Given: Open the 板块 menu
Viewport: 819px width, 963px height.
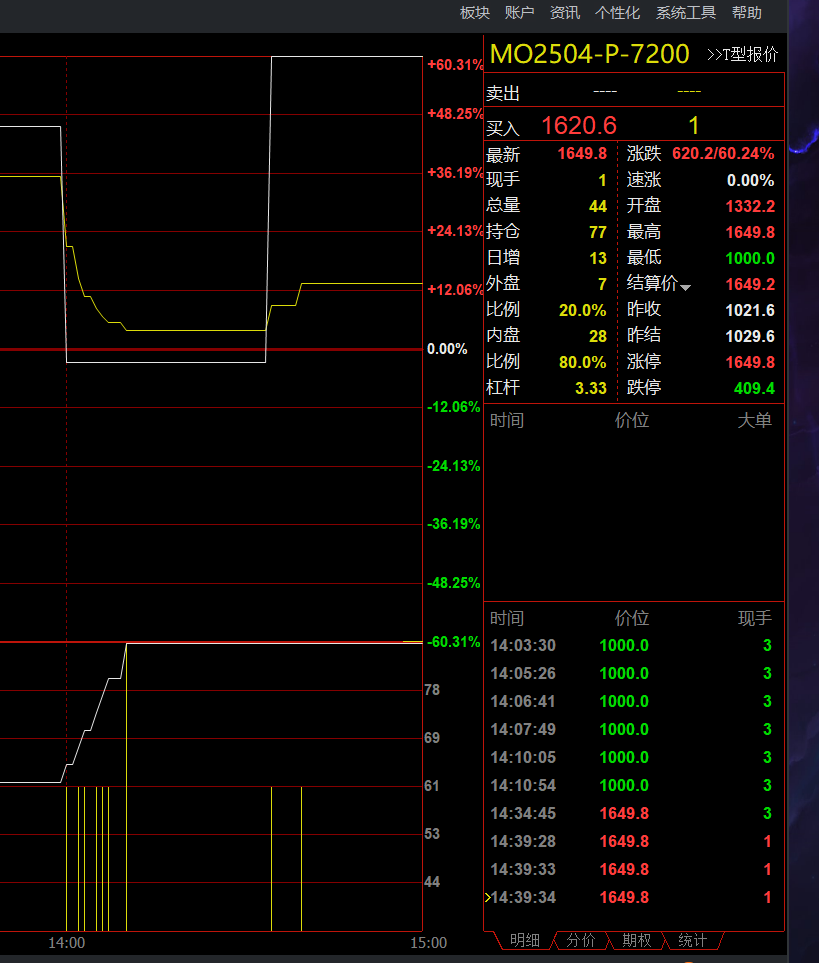Looking at the screenshot, I should point(474,13).
